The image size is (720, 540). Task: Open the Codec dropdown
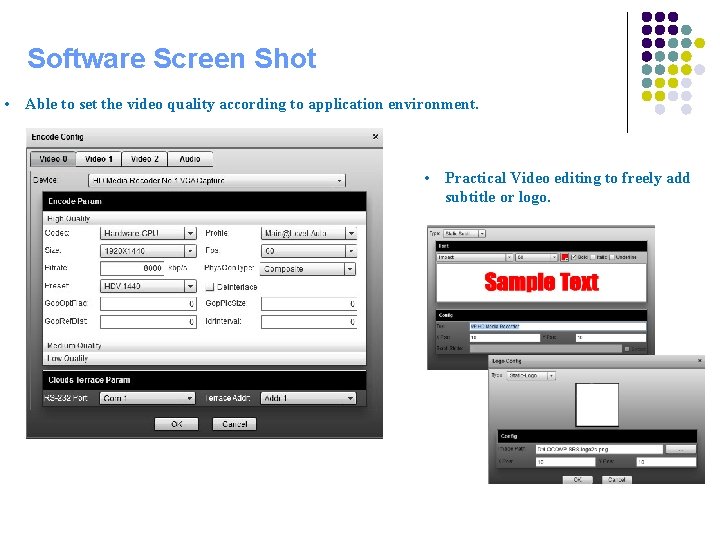[x=148, y=233]
